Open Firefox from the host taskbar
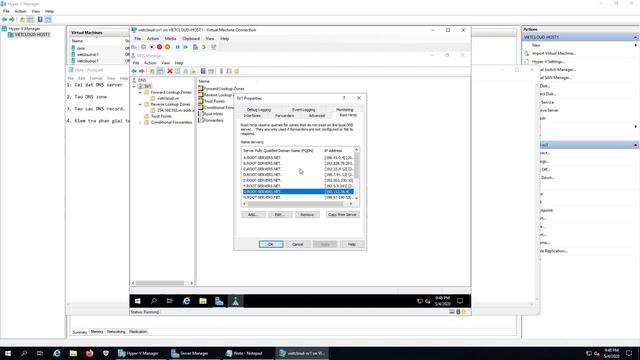 tap(89, 353)
